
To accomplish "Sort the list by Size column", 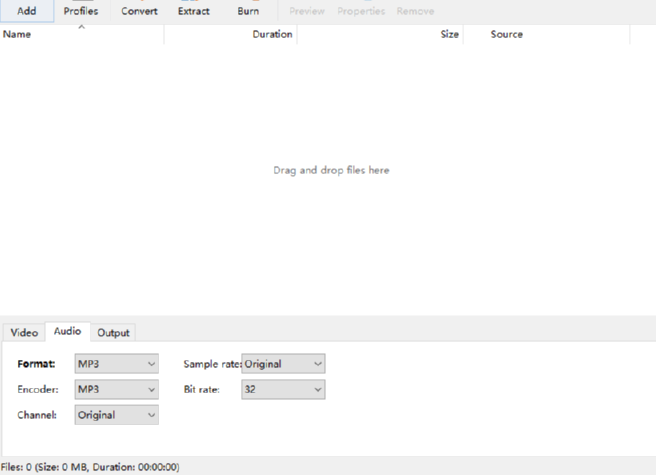I will pos(380,34).
